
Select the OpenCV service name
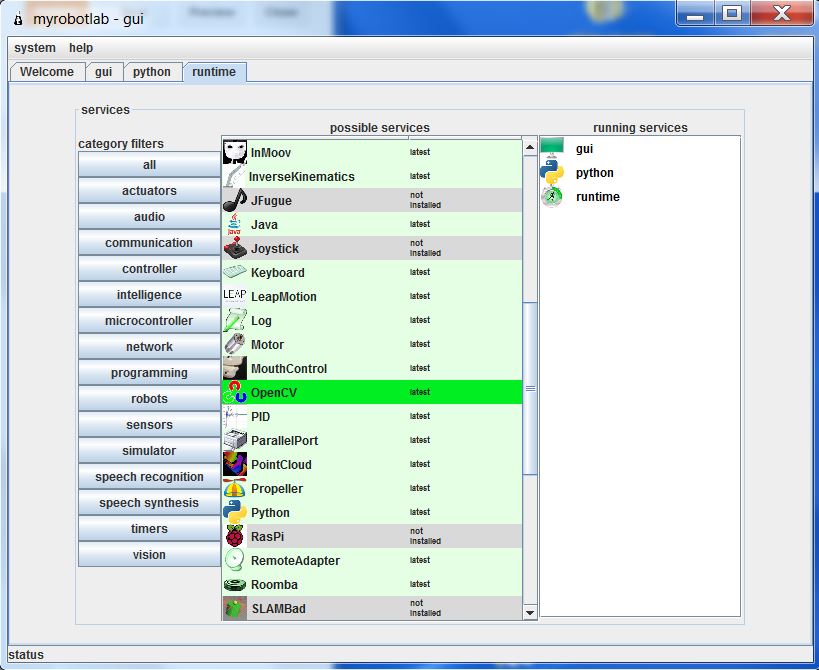(x=274, y=393)
